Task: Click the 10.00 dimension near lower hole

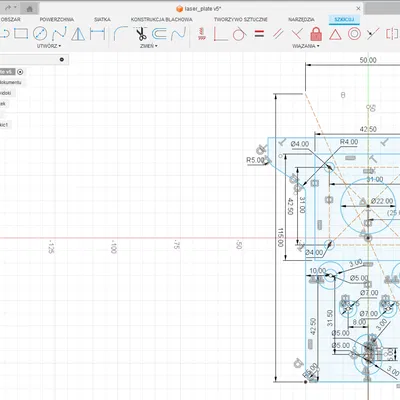Action: tap(318, 271)
